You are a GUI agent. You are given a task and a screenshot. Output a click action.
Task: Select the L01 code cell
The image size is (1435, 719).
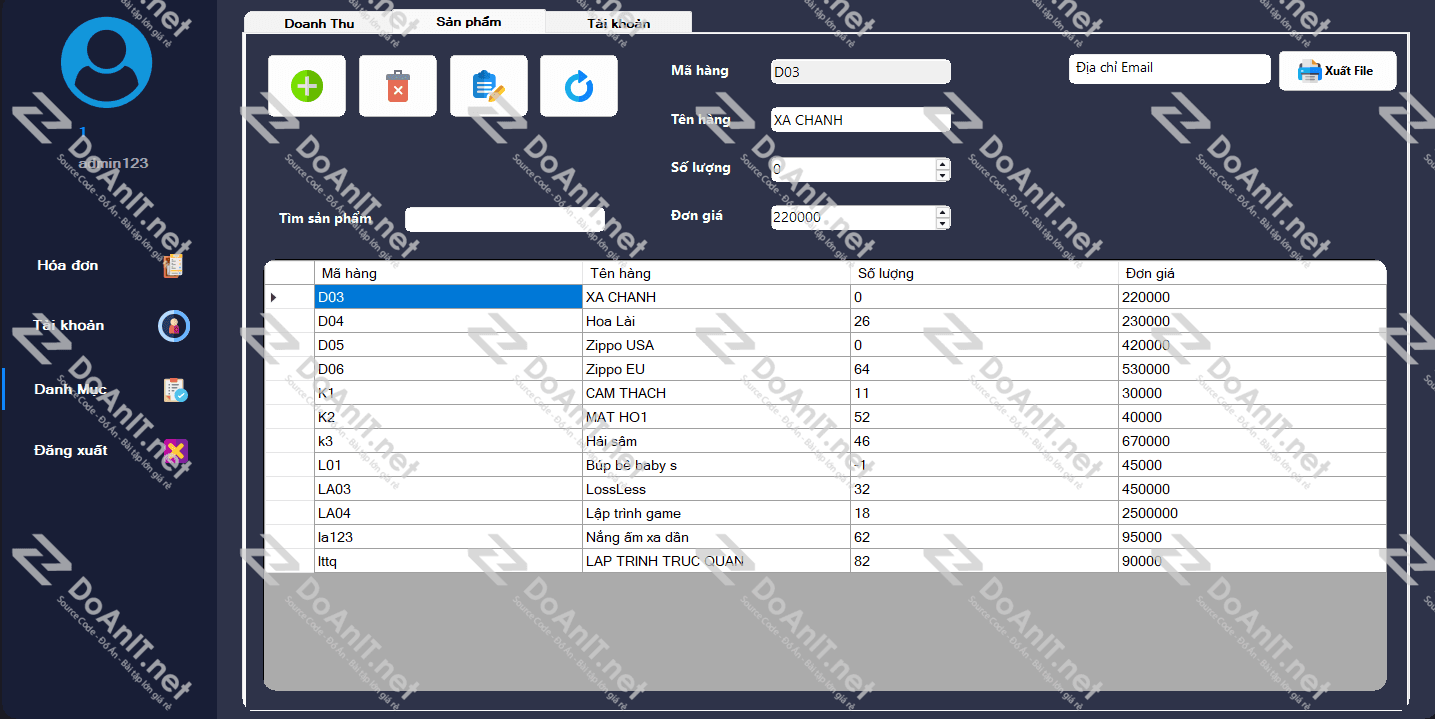tap(448, 465)
